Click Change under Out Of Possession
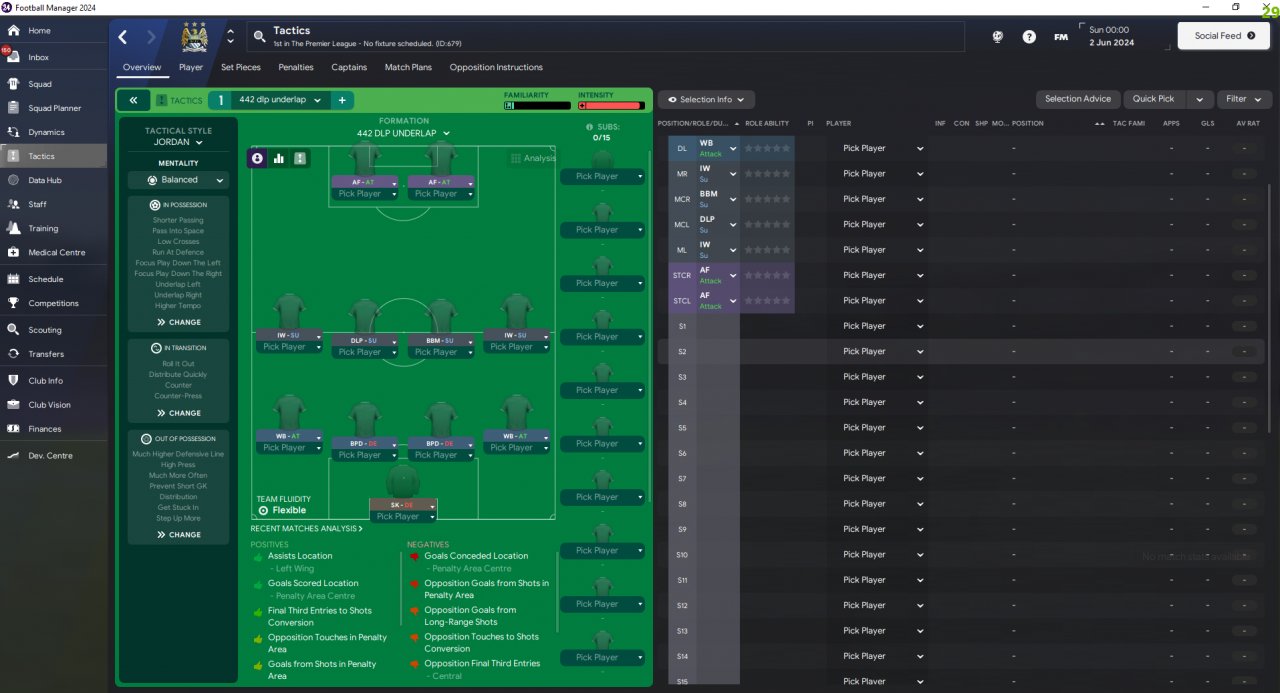 click(179, 535)
